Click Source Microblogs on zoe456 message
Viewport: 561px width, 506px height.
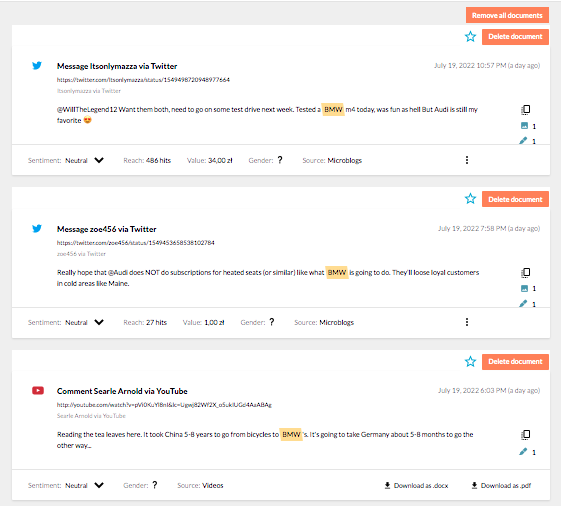tap(324, 322)
